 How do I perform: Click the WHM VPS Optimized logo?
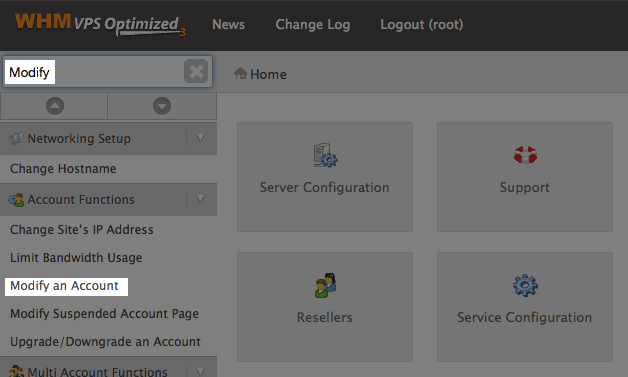coord(100,25)
